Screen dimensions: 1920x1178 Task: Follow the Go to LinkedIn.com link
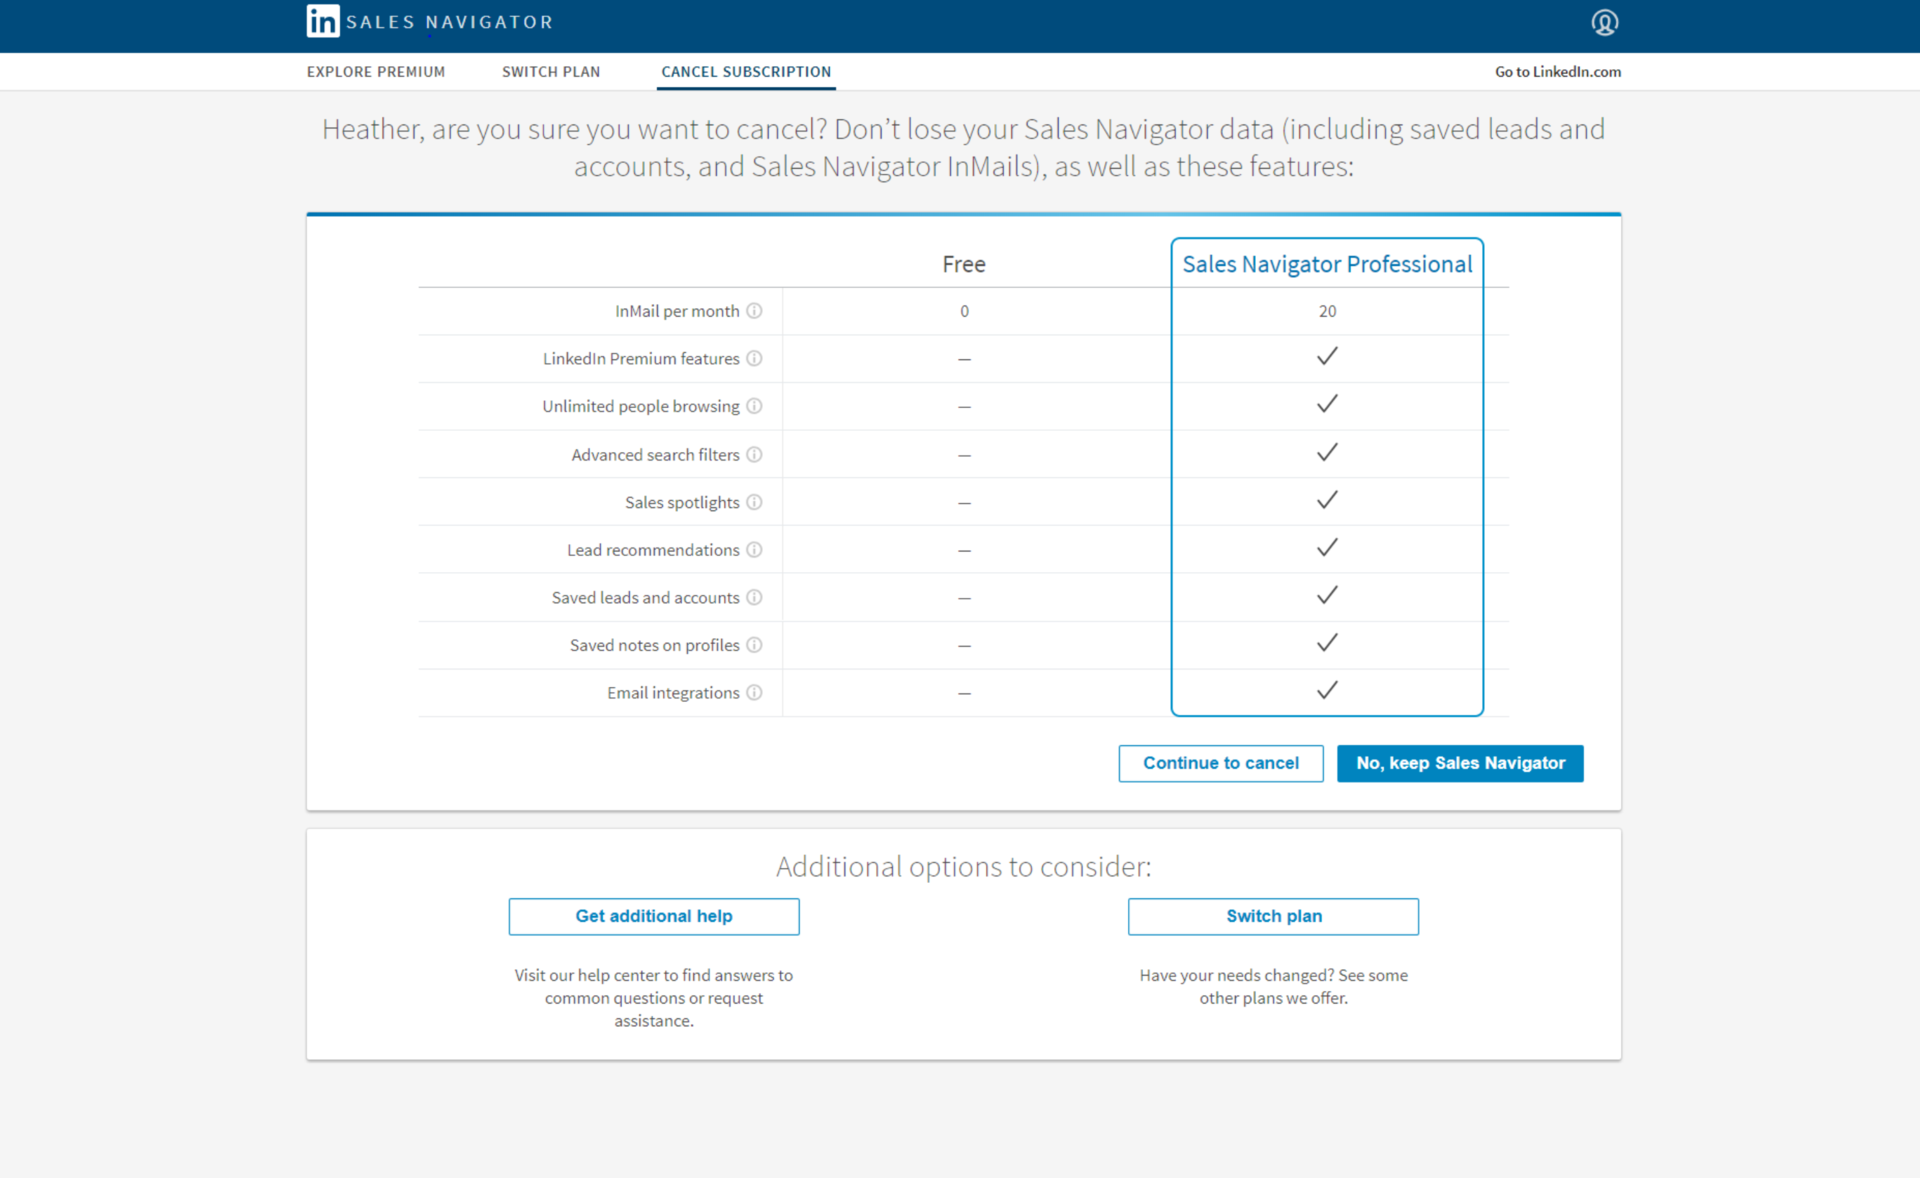pyautogui.click(x=1558, y=72)
